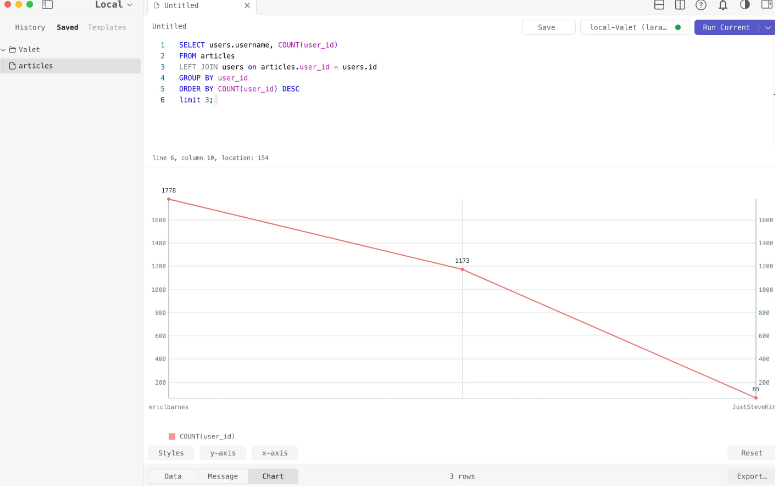Toggle the right panel icon
Image resolution: width=775 pixels, height=486 pixels.
coord(767,5)
